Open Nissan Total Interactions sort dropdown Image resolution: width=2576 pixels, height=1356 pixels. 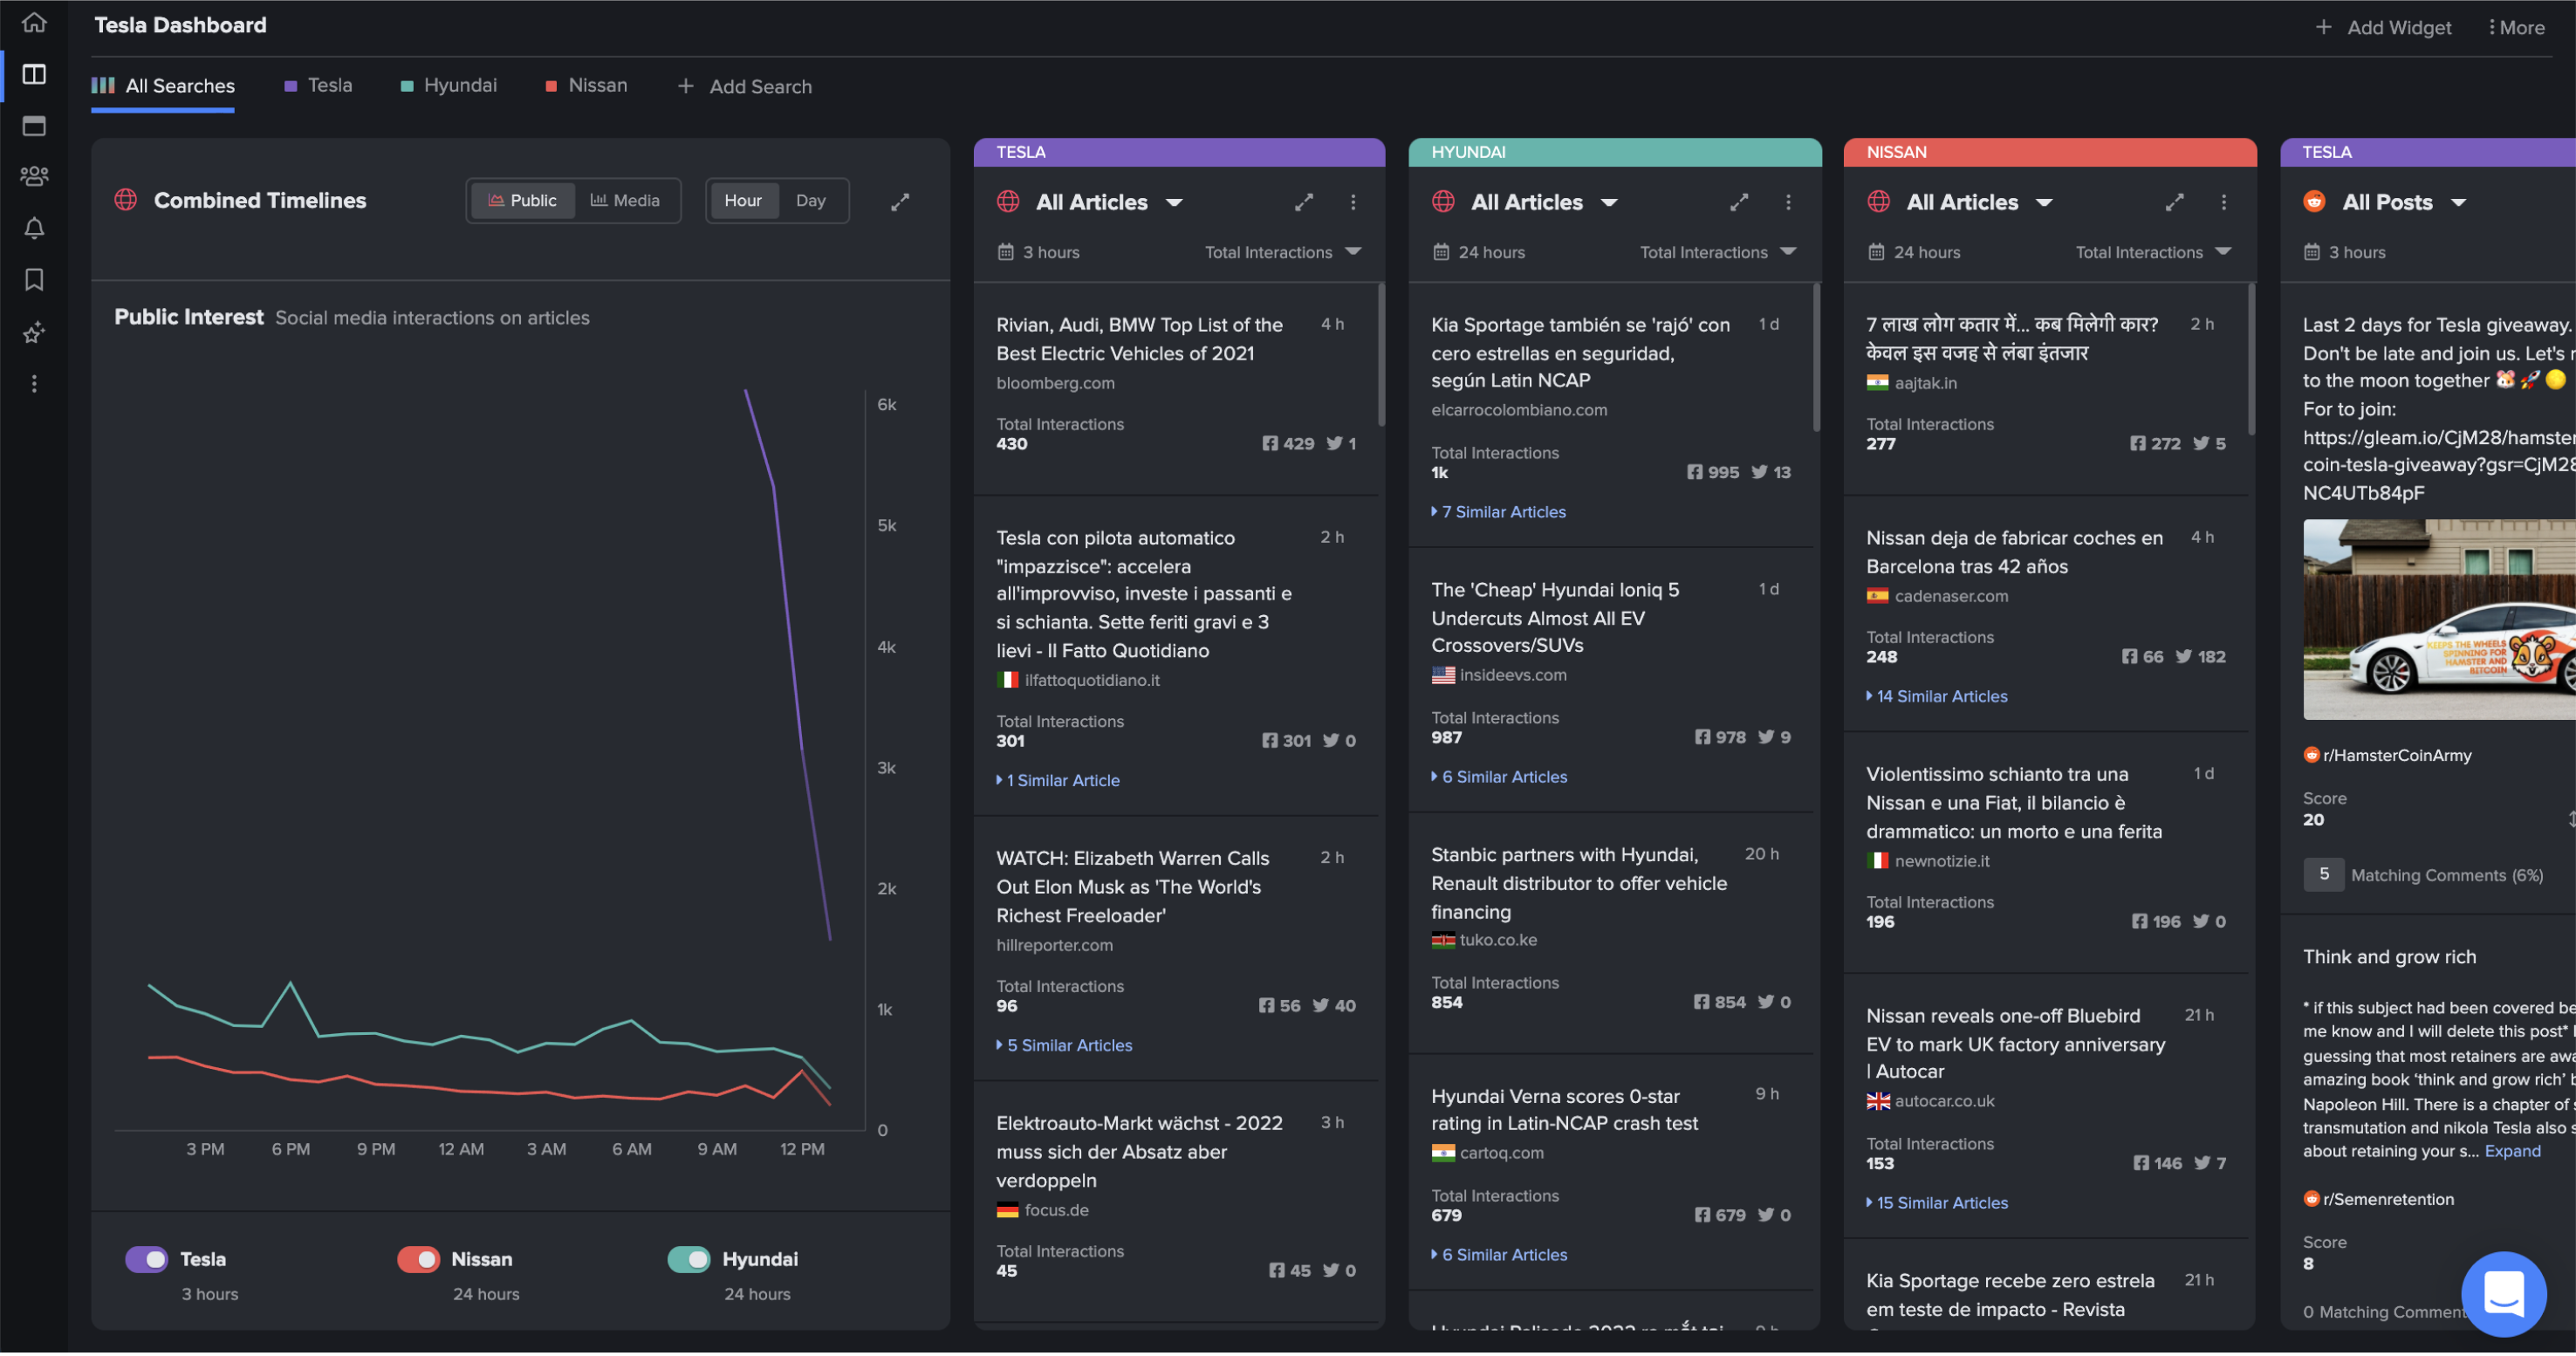(x=2153, y=253)
